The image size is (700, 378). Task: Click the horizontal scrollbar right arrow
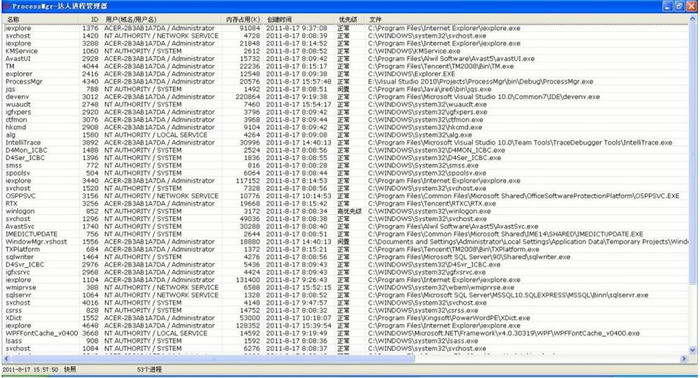(x=684, y=358)
